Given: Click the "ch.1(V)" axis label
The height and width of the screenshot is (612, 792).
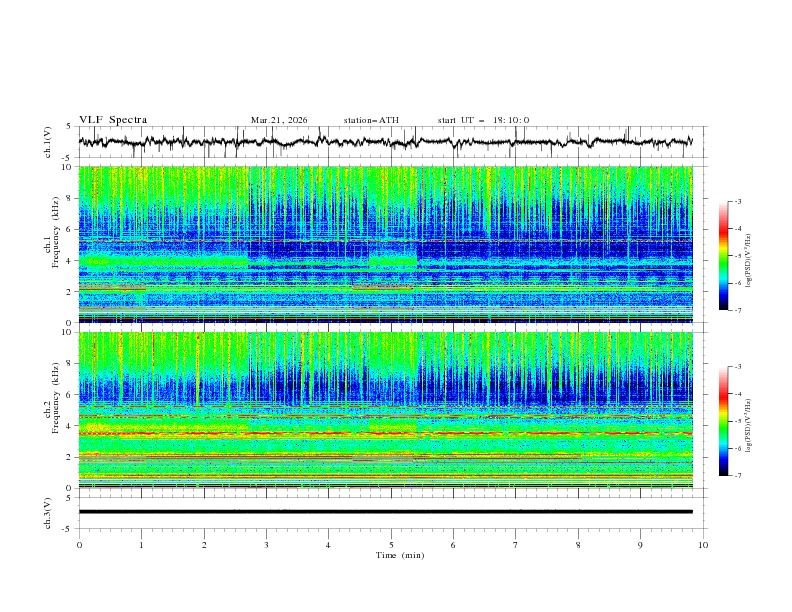Looking at the screenshot, I should click(x=48, y=142).
